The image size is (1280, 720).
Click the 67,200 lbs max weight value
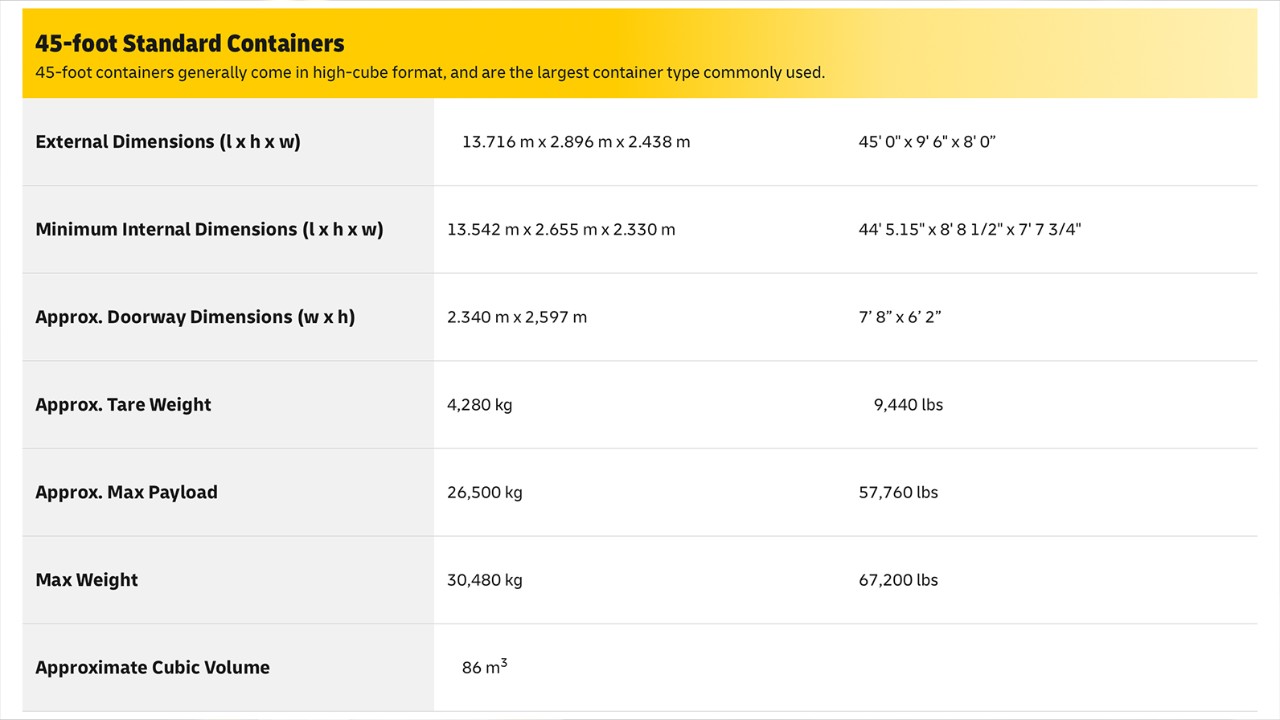tap(898, 580)
